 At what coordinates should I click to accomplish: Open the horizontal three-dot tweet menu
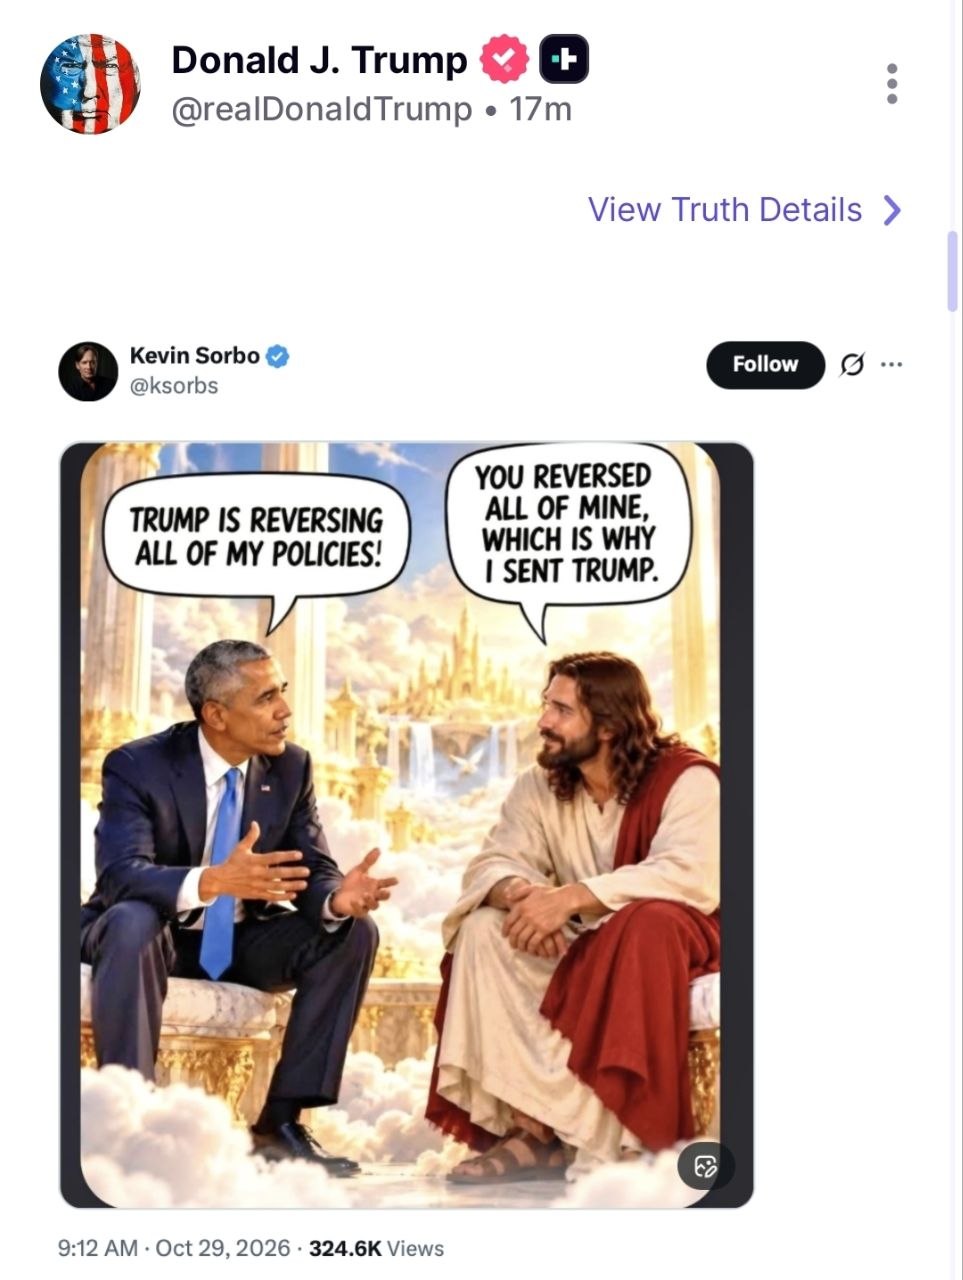point(891,365)
